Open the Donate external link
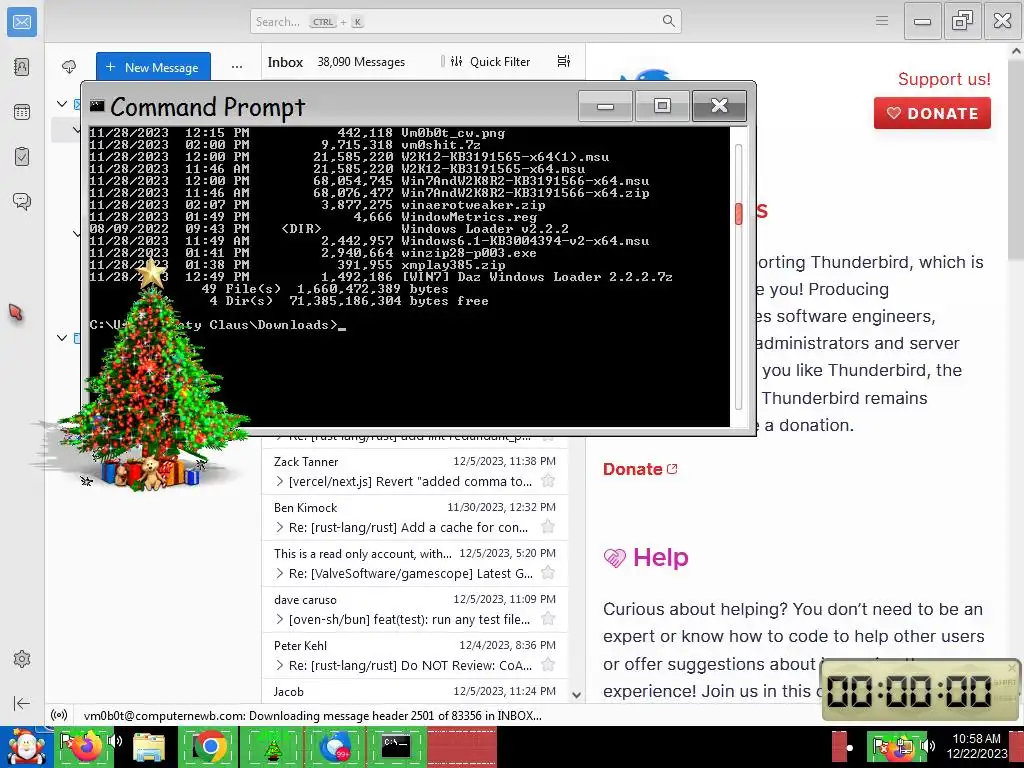The width and height of the screenshot is (1024, 768). [640, 469]
